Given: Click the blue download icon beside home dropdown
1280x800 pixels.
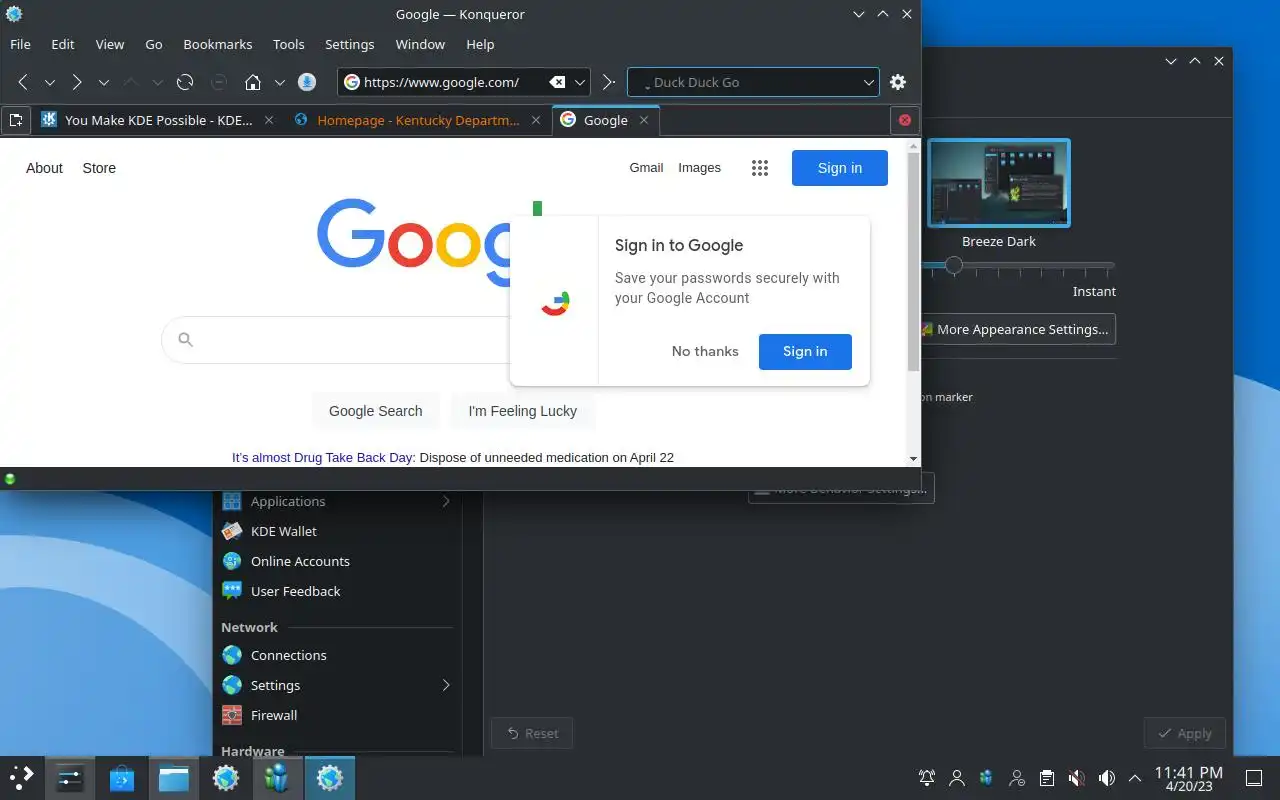Looking at the screenshot, I should (308, 82).
